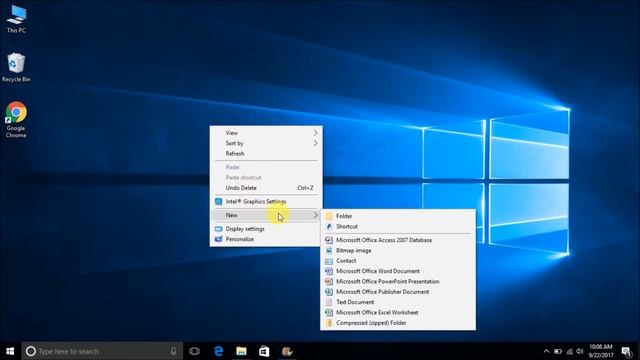This screenshot has height=360, width=640.
Task: Open network status tray icon
Action: pyautogui.click(x=569, y=351)
